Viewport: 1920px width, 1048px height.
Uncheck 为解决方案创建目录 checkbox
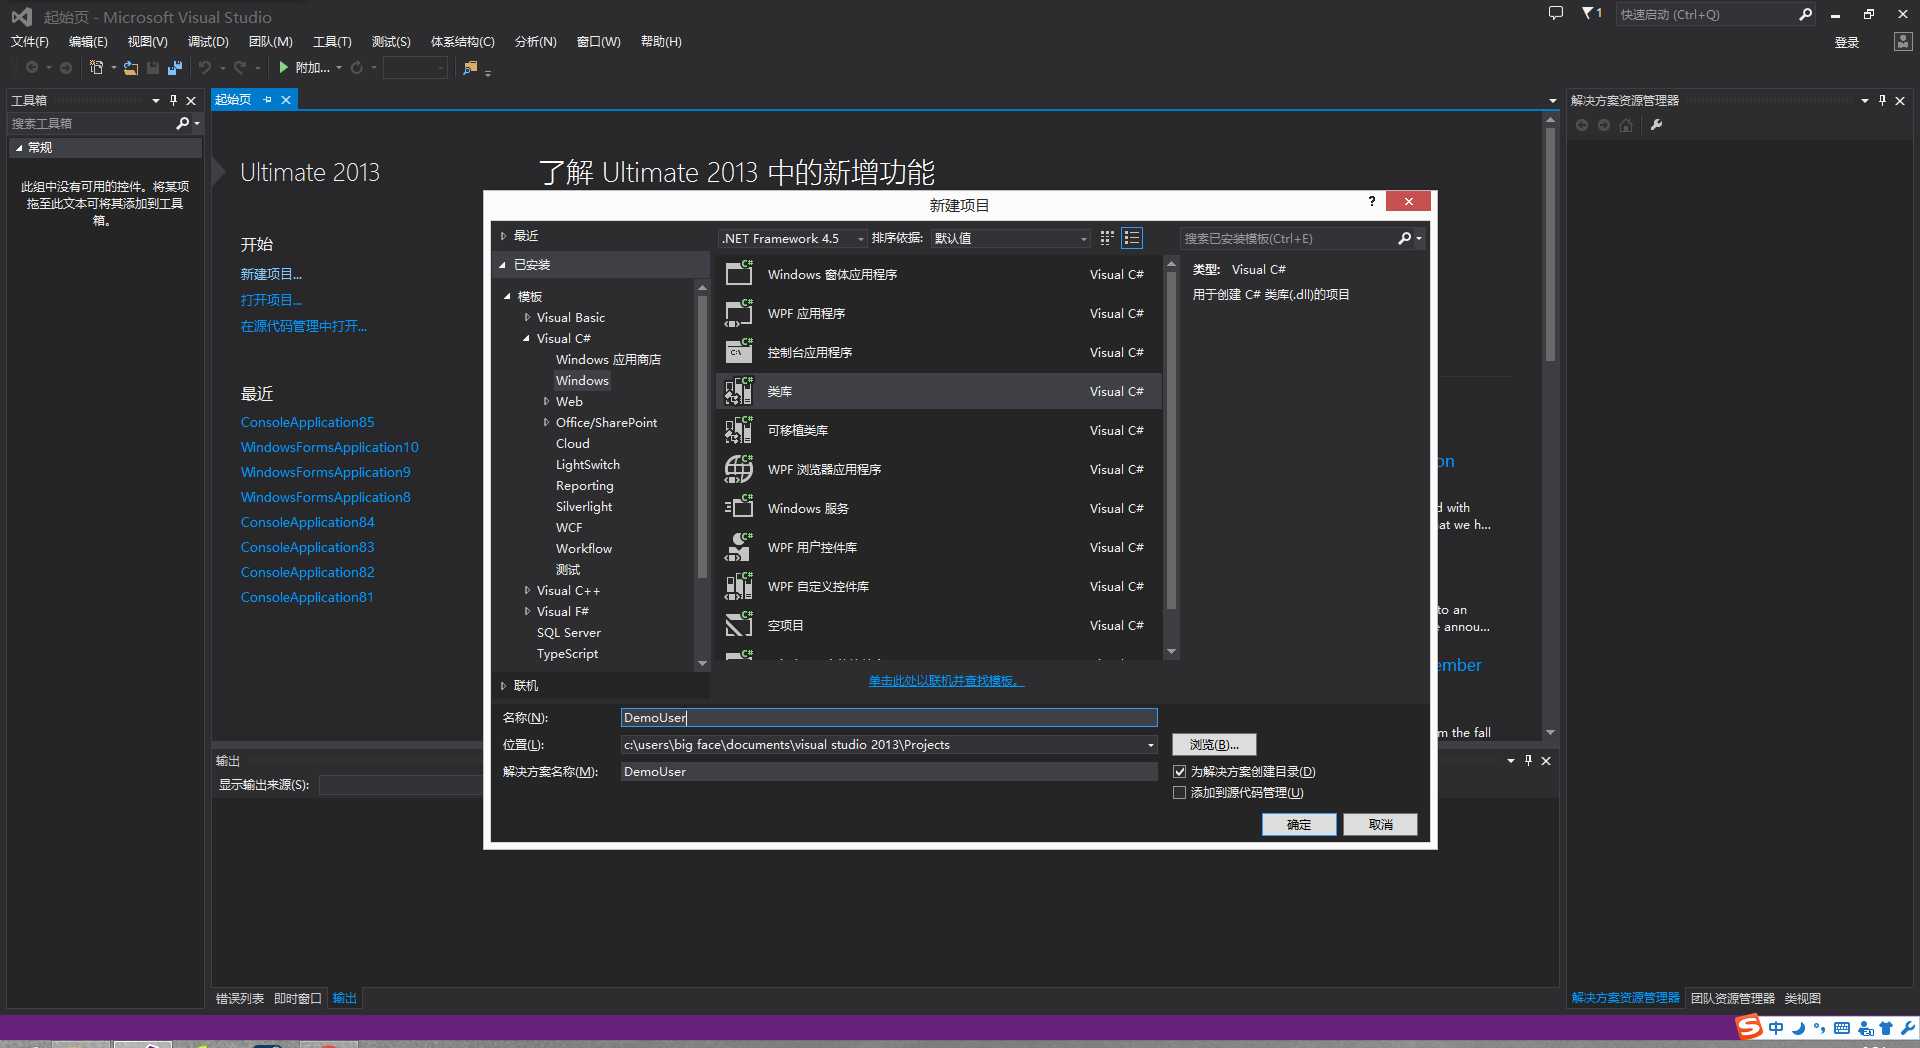1180,772
